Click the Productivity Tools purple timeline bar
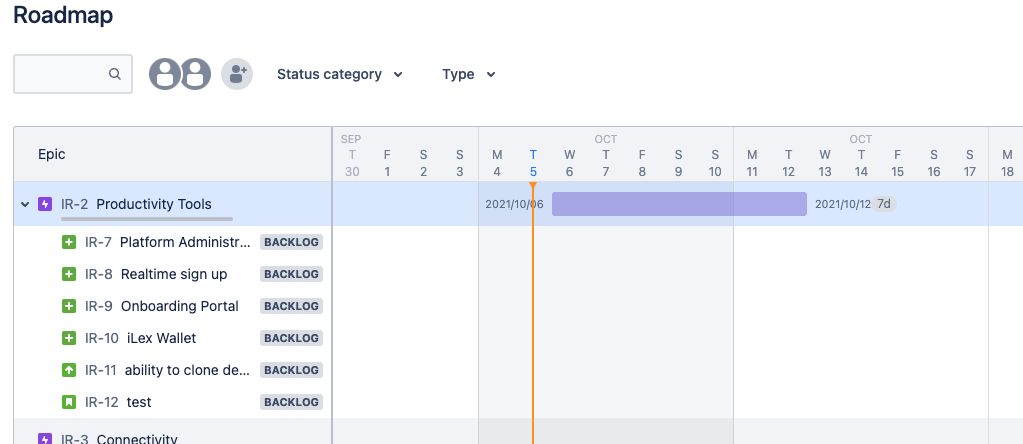 tap(679, 204)
